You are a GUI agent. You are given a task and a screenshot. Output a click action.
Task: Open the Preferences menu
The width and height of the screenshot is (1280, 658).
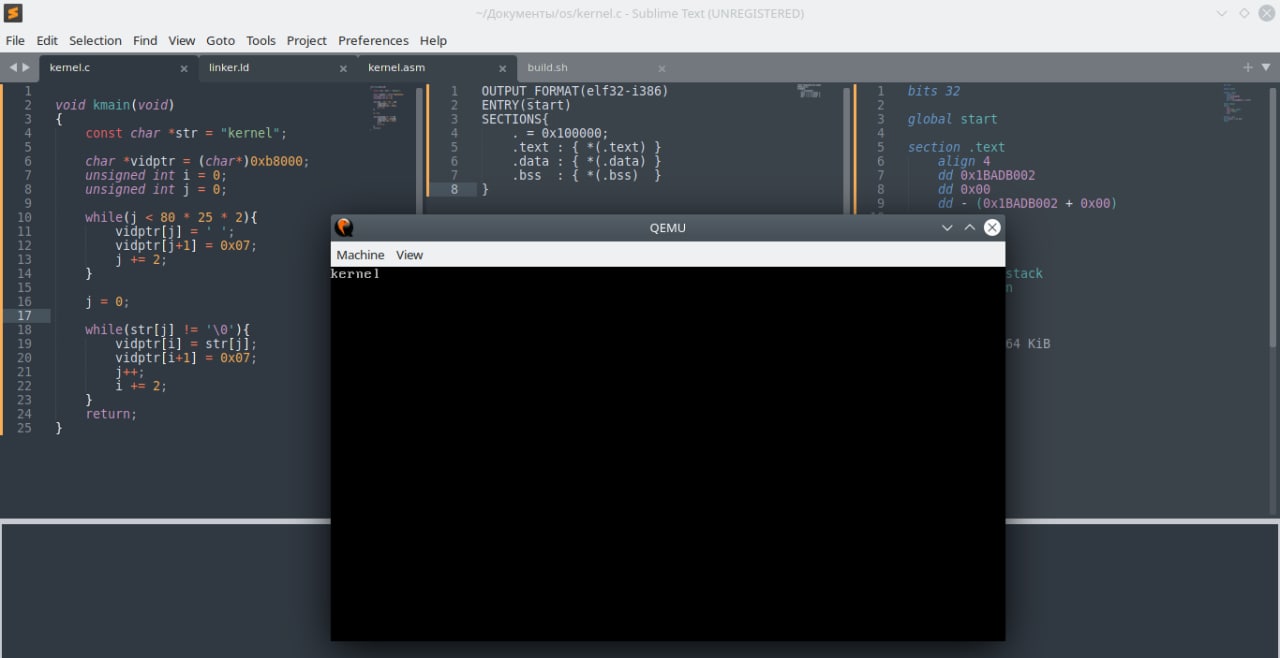pyautogui.click(x=373, y=40)
